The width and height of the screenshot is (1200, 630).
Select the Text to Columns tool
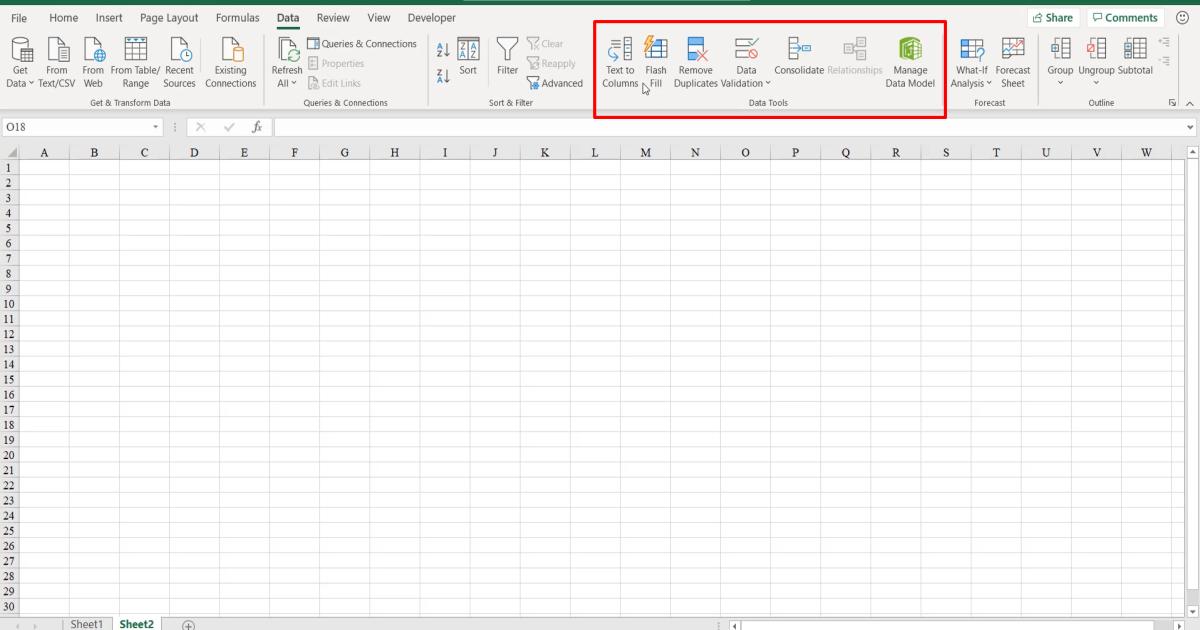[x=619, y=62]
